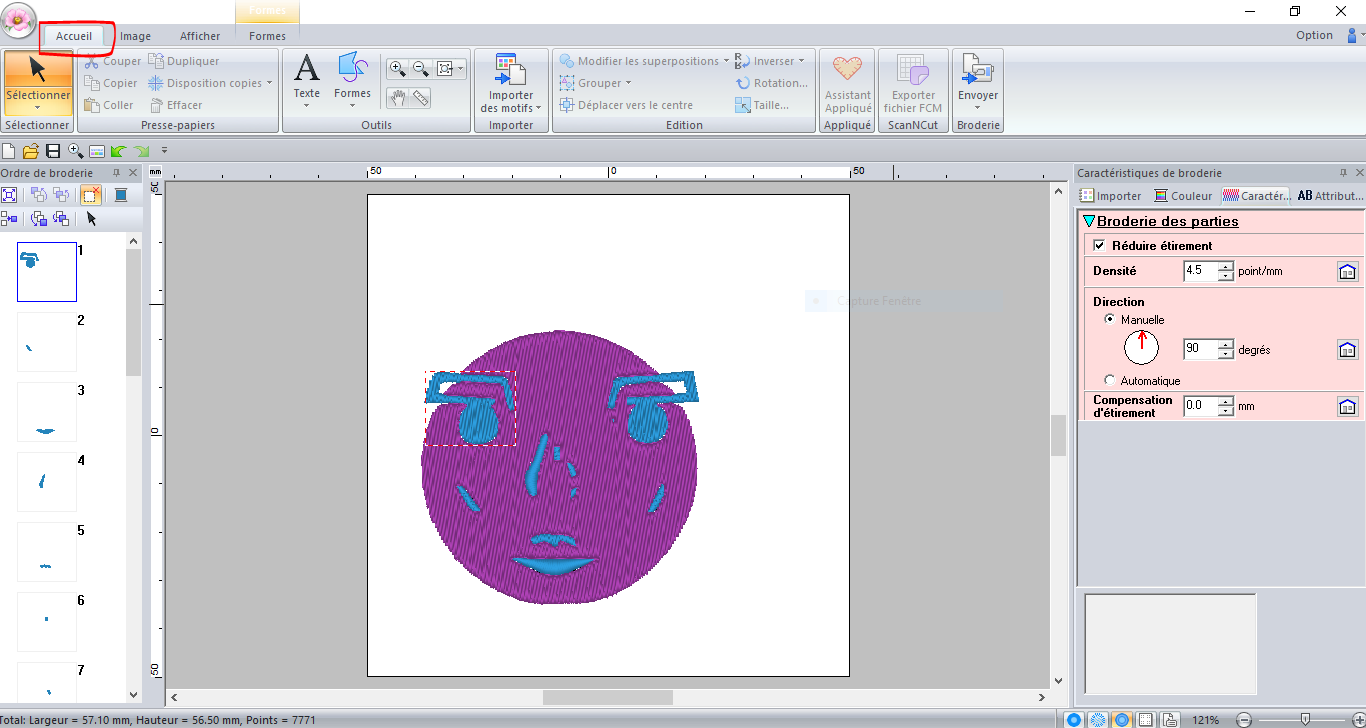
Task: Click the save disk icon
Action: 53,151
